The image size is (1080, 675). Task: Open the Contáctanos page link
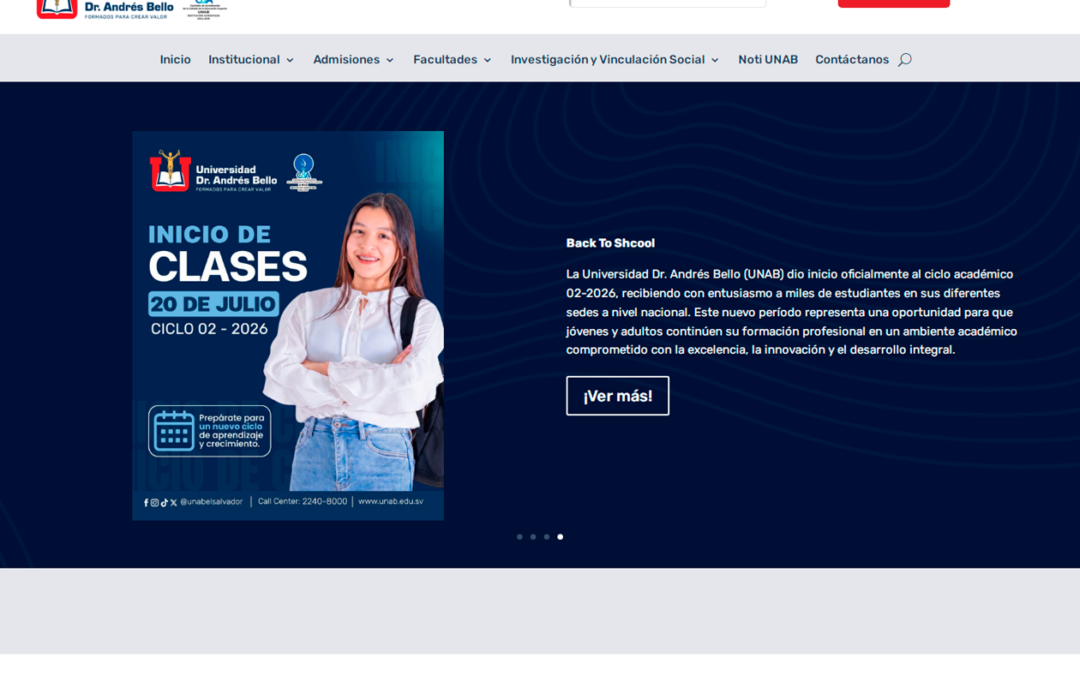tap(852, 60)
